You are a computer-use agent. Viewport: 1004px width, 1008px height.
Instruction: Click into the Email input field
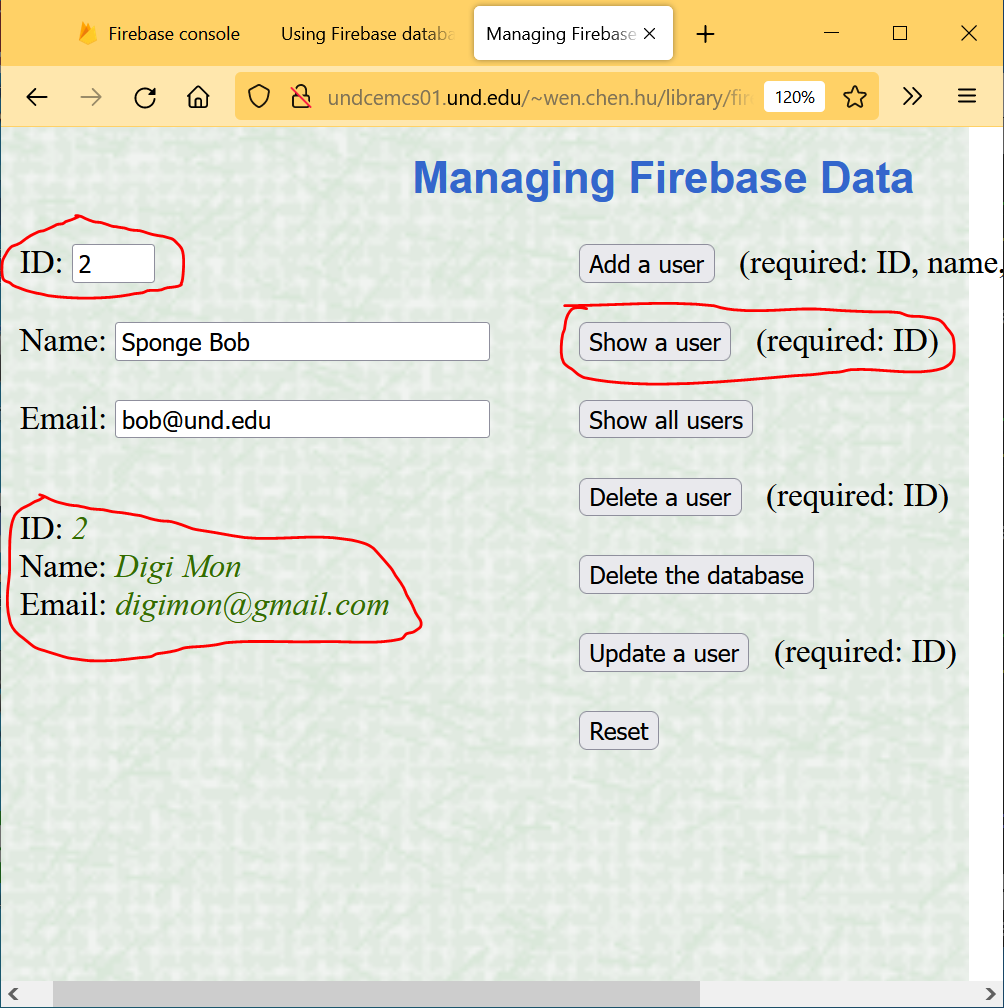(302, 420)
